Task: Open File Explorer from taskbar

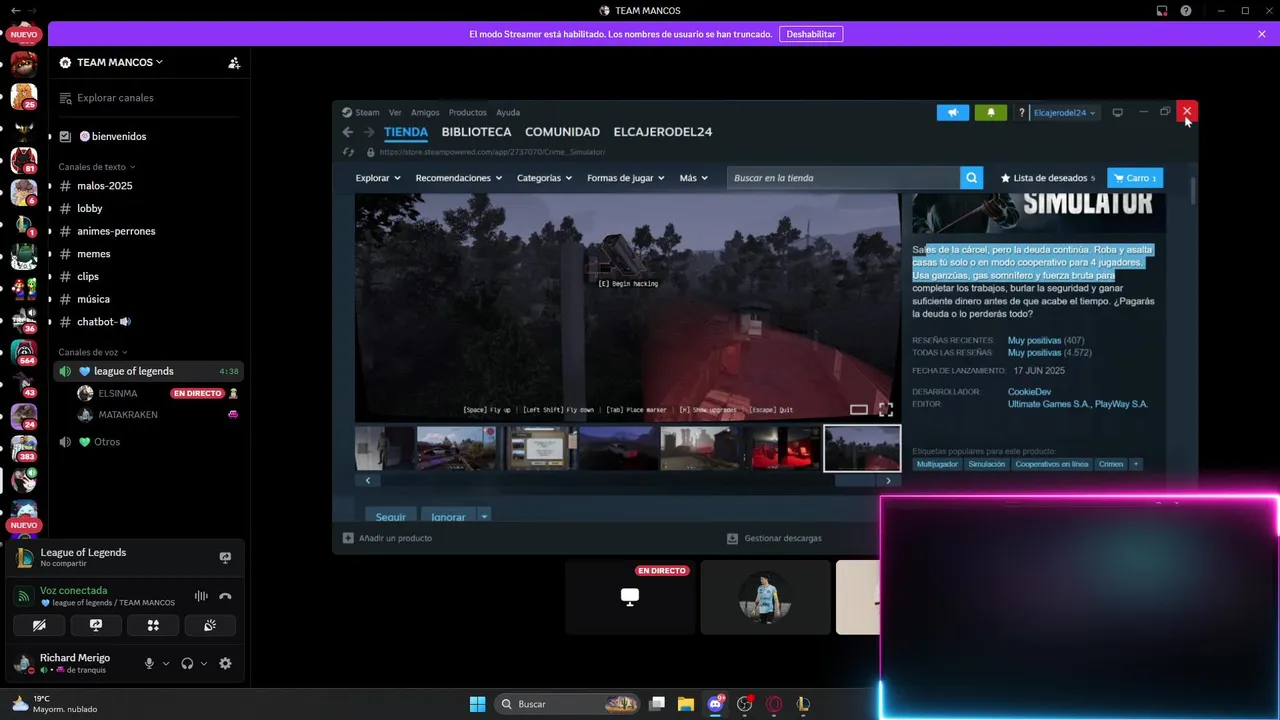Action: 686,704
